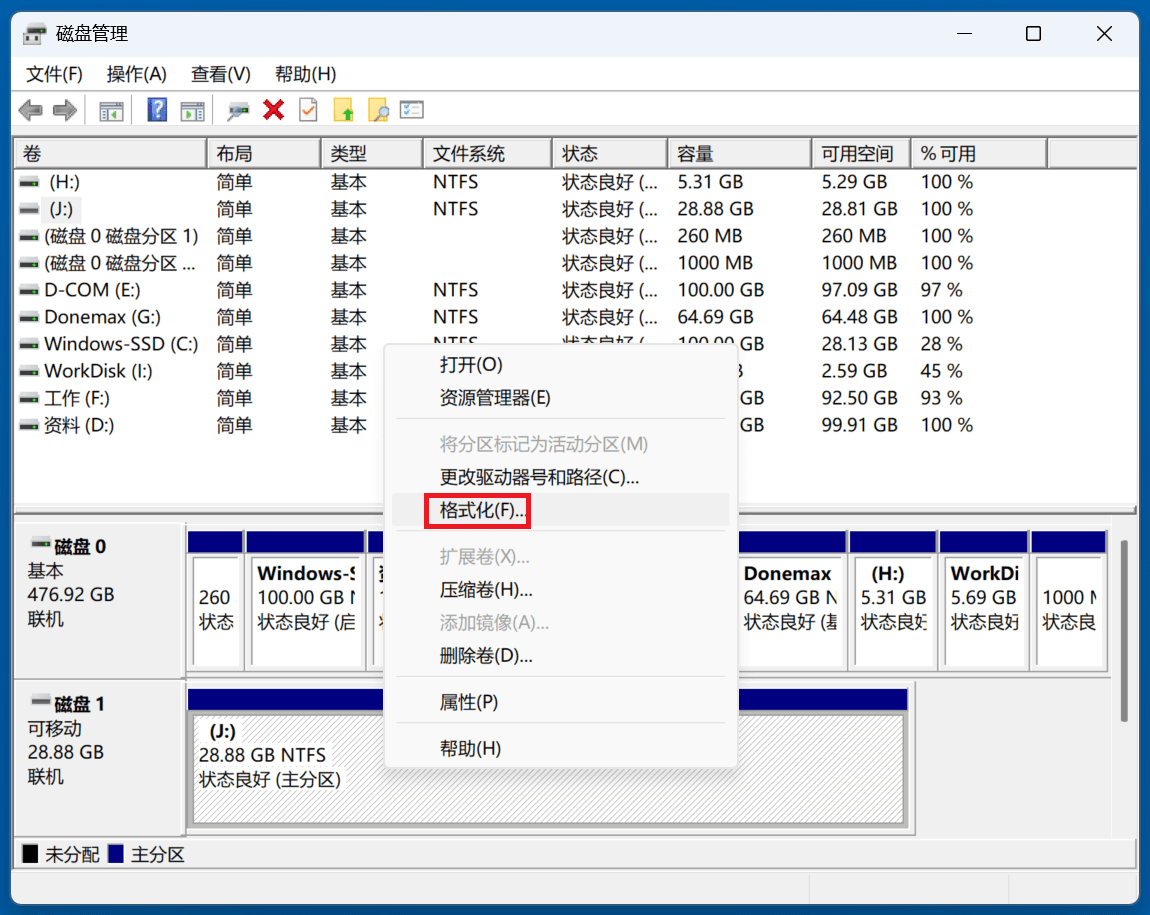Sort by the 容量 column header
Viewport: 1150px width, 915px height.
point(738,154)
